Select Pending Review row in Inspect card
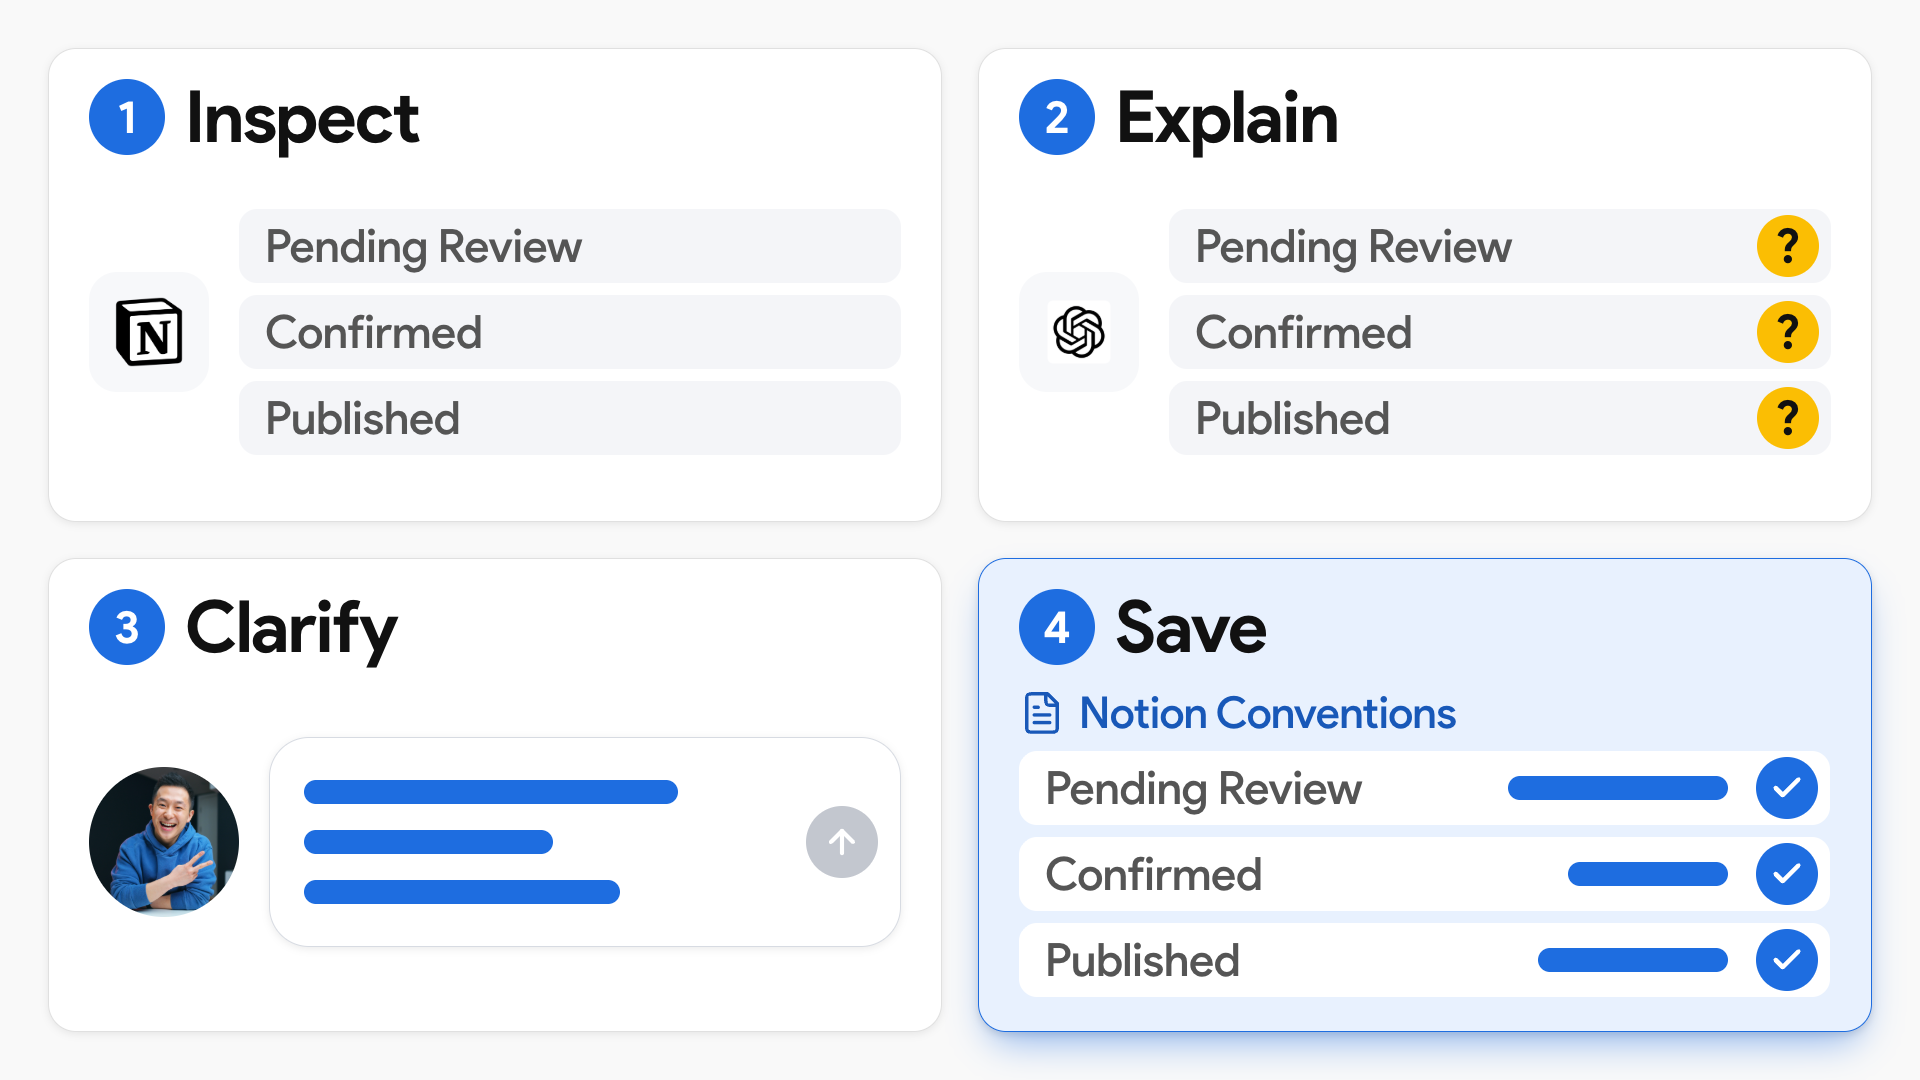Screen dimensions: 1920x1080 click(570, 246)
